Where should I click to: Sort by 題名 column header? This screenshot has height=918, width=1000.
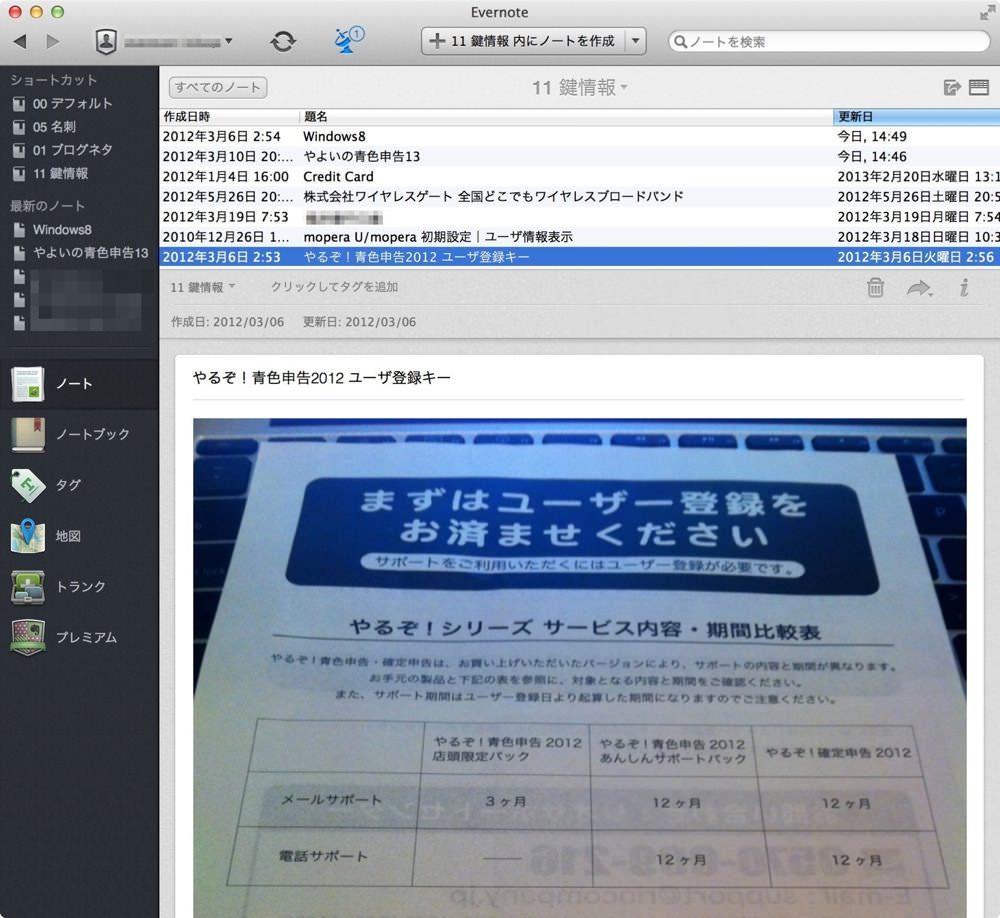pyautogui.click(x=566, y=117)
